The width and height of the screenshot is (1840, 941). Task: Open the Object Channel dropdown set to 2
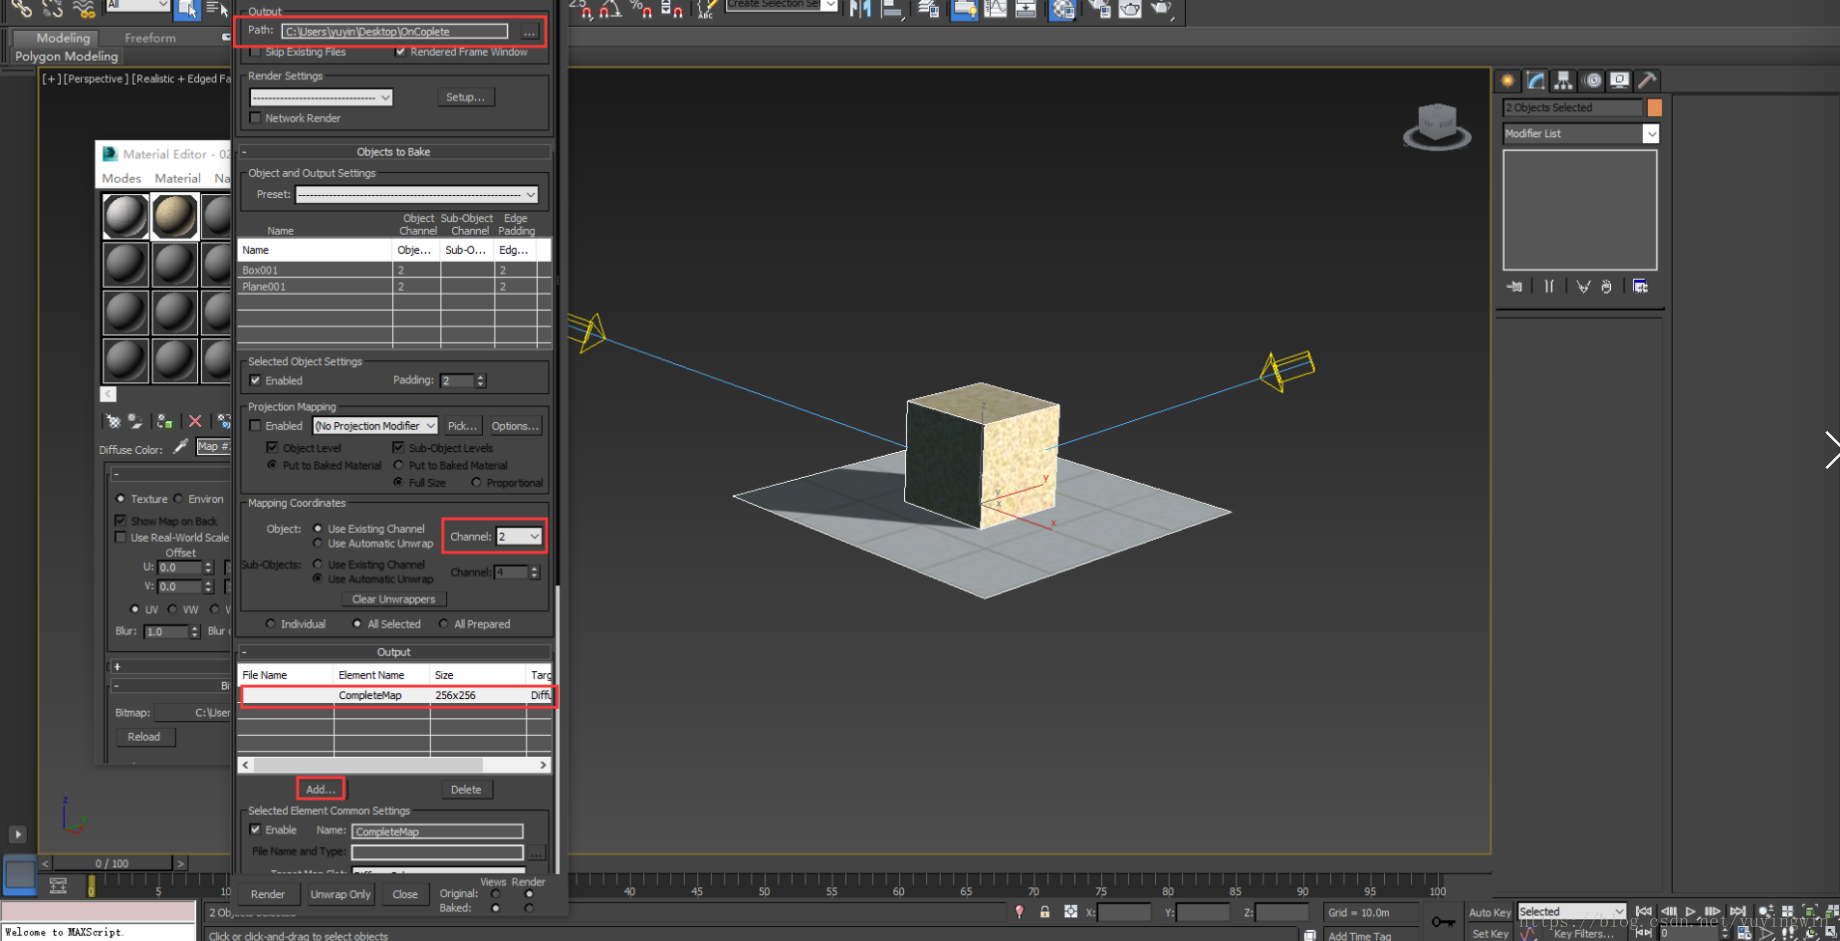coord(520,537)
